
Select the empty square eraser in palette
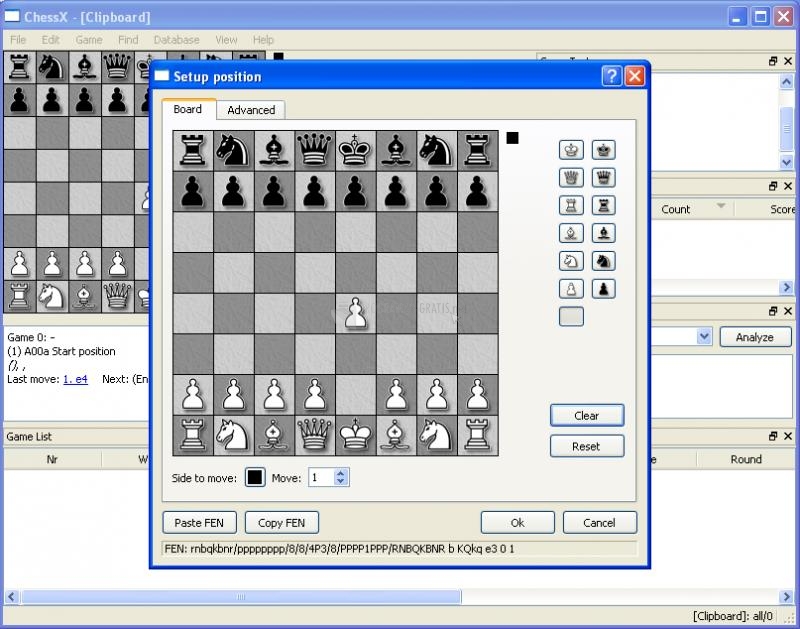click(x=571, y=316)
